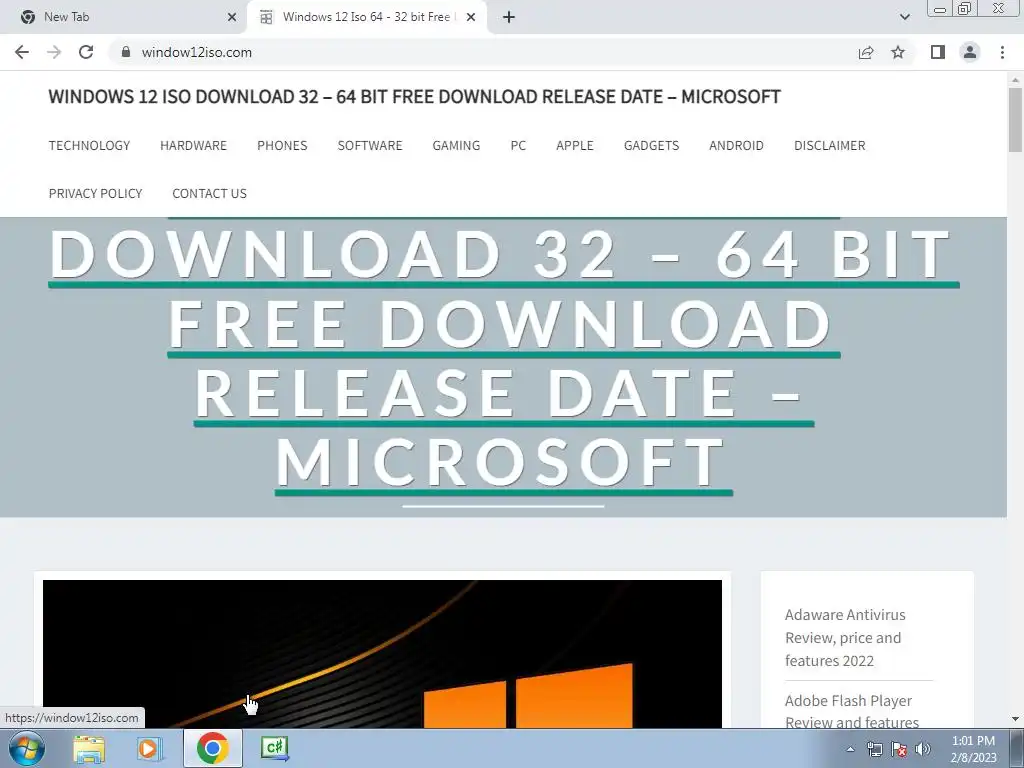The image size is (1024, 768).
Task: Open the Phones menu item
Action: coord(282,146)
